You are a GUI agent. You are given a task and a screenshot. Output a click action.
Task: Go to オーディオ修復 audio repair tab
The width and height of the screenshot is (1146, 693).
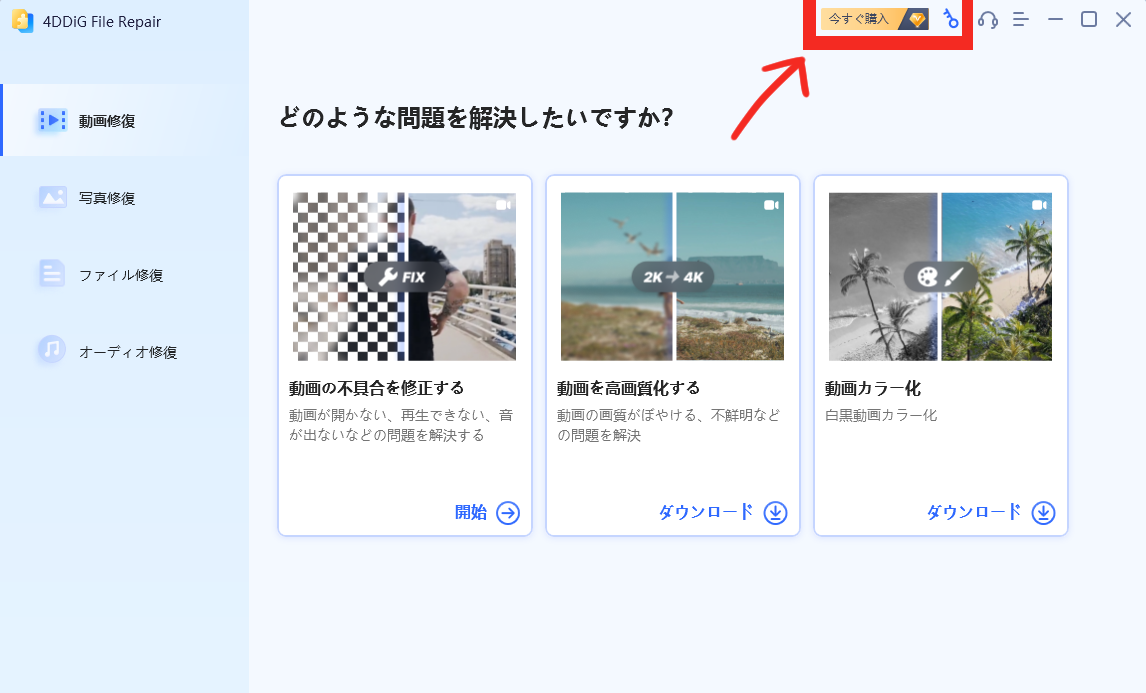tap(127, 352)
